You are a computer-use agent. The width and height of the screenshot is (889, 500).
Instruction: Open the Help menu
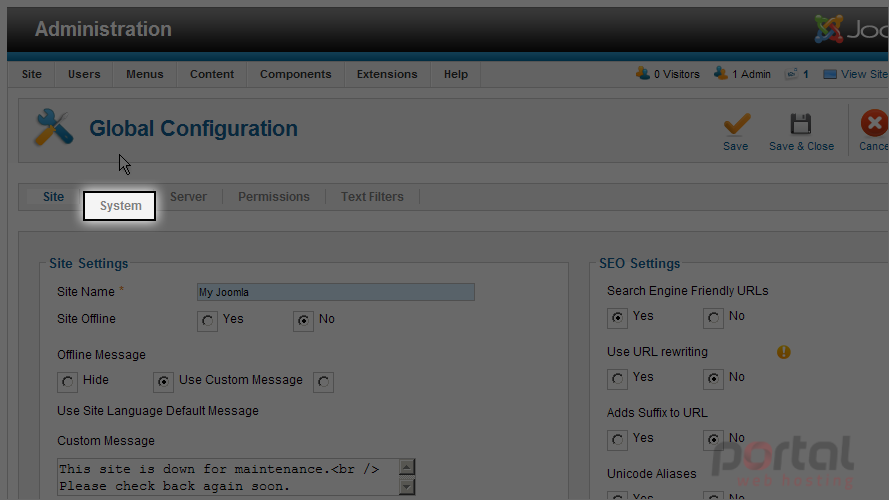456,74
